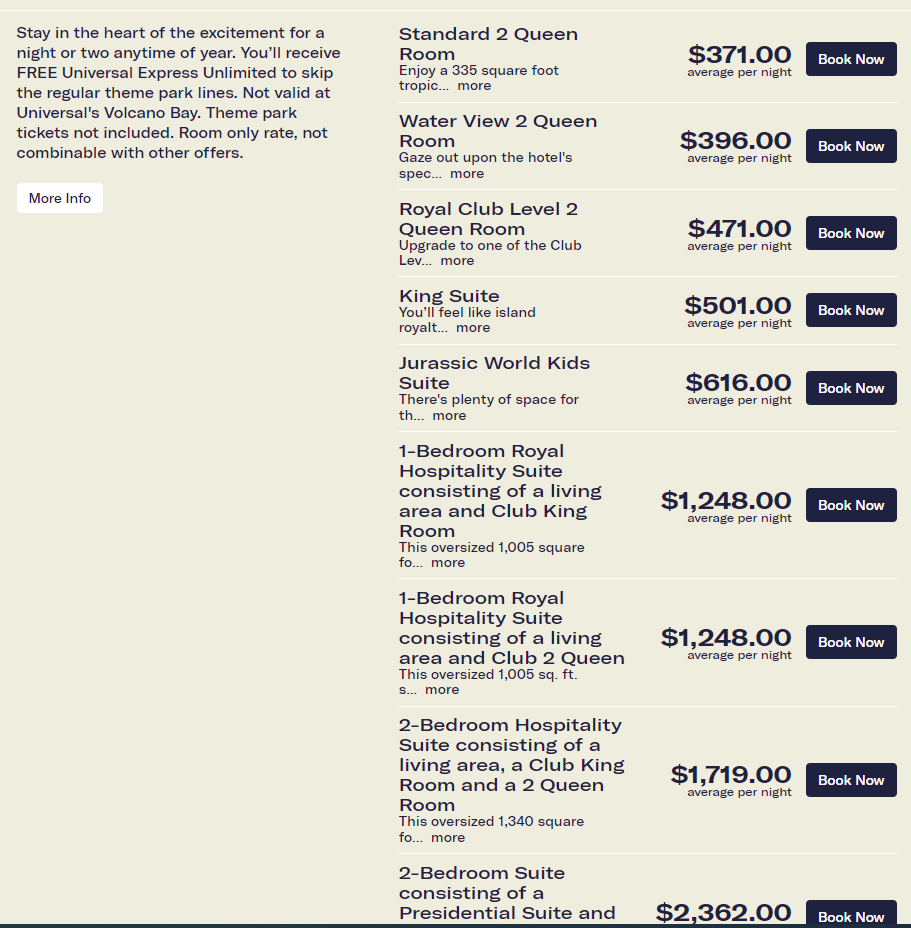Click the Jurassic World Kids Suite title
Image resolution: width=911 pixels, height=928 pixels.
point(494,373)
